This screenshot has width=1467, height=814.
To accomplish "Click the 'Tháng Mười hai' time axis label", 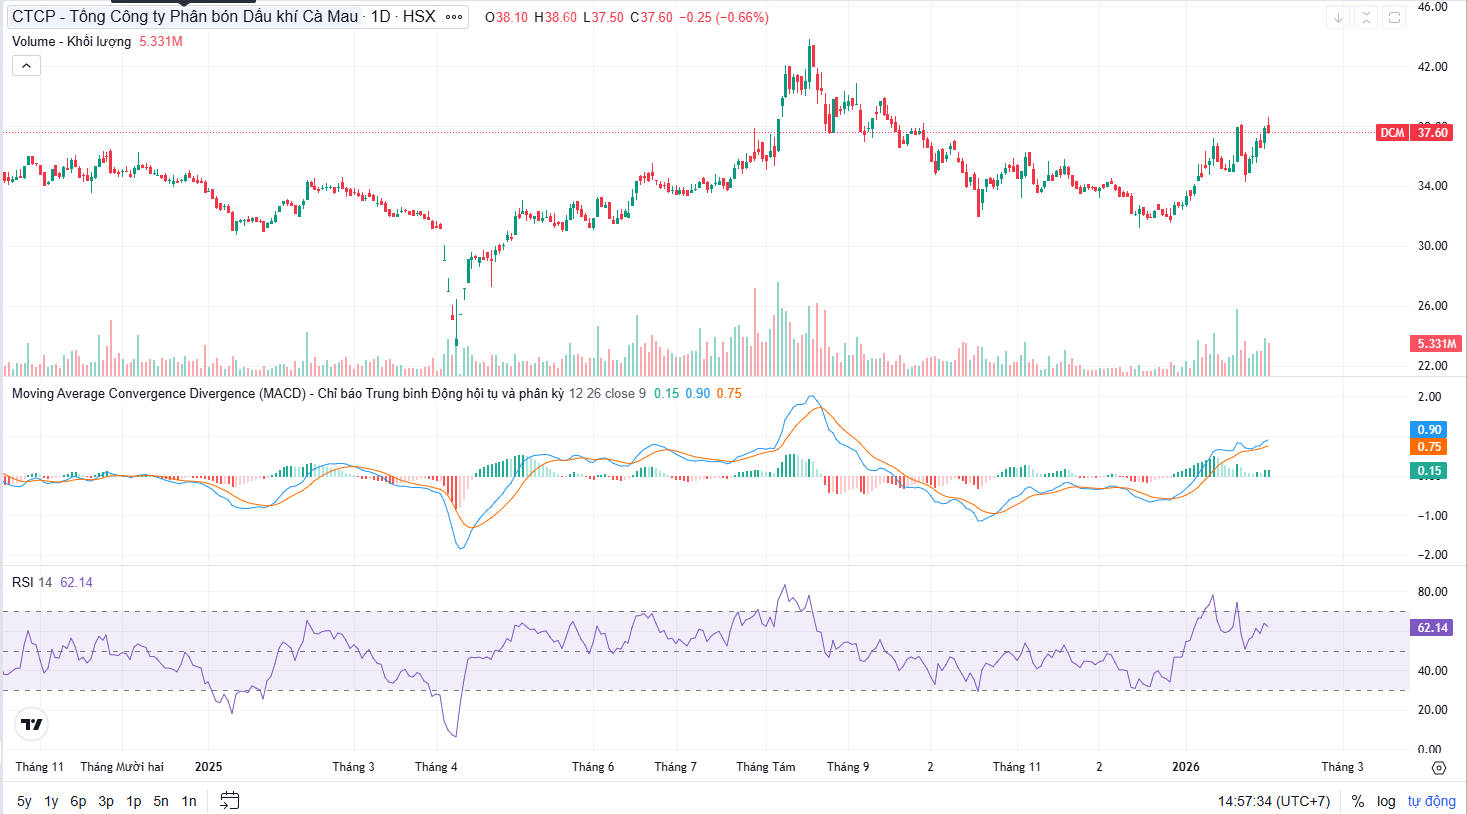I will 122,767.
